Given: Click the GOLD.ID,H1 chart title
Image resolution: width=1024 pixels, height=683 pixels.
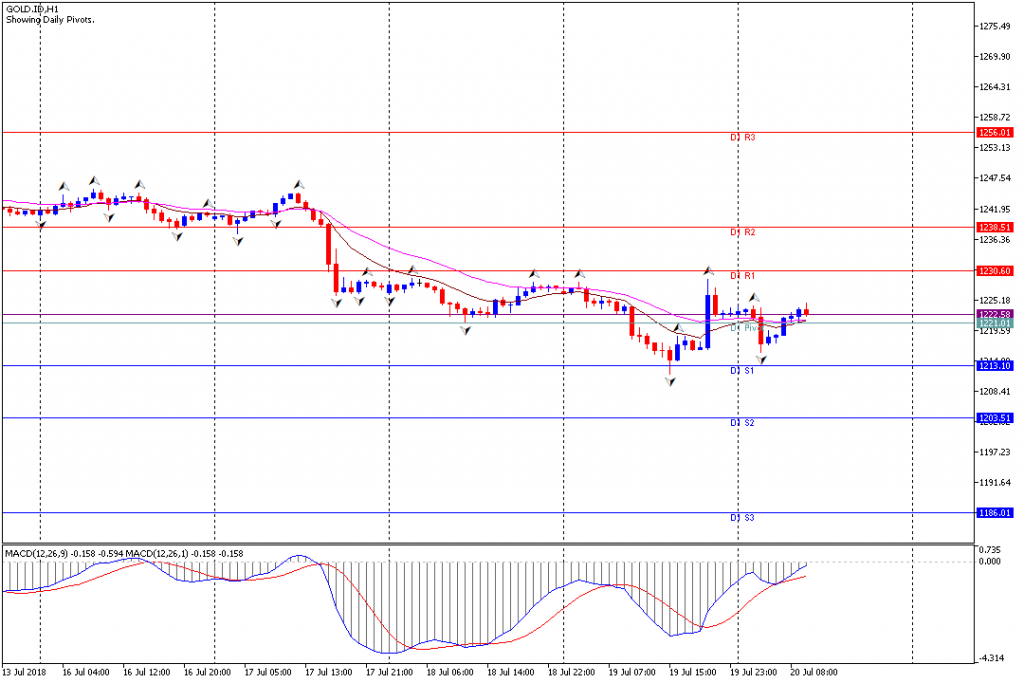Looking at the screenshot, I should pyautogui.click(x=32, y=10).
